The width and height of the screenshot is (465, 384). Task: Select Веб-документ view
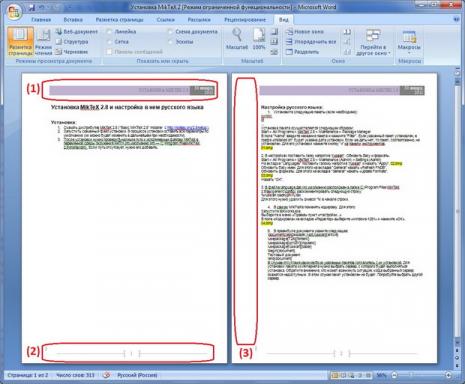point(76,32)
